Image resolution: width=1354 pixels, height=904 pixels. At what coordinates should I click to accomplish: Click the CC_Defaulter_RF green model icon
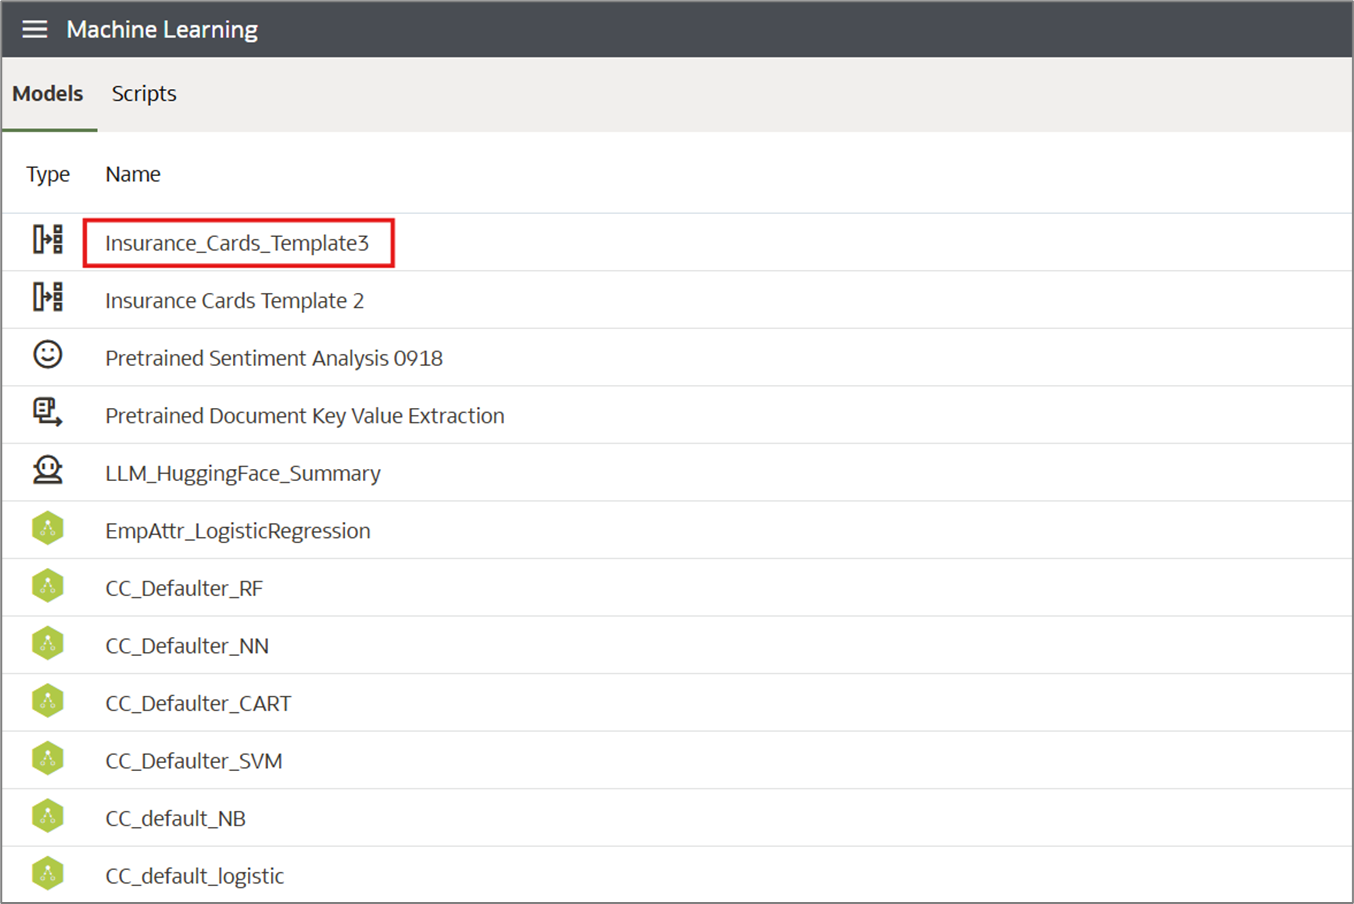tap(47, 586)
